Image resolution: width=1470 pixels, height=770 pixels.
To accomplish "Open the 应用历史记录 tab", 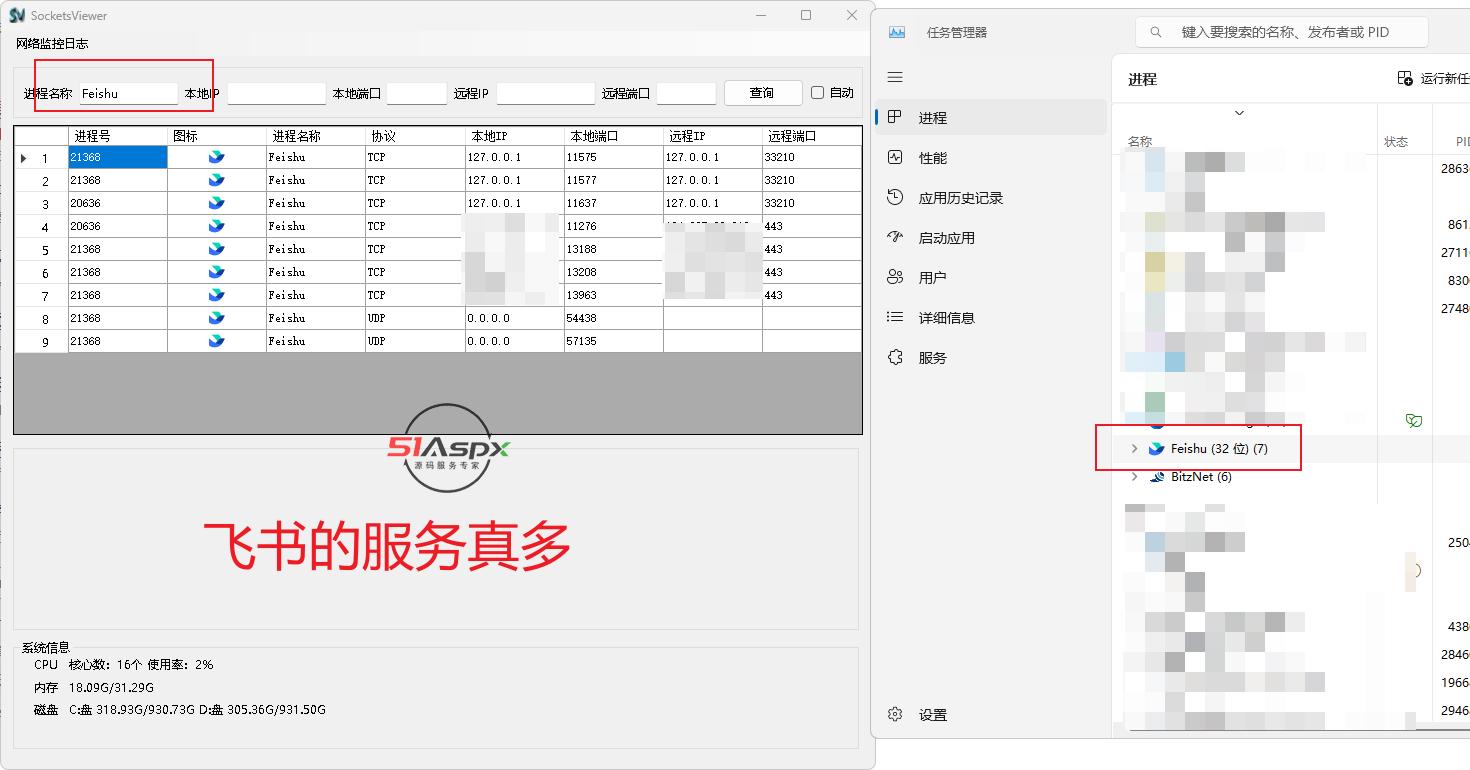I will [x=992, y=198].
